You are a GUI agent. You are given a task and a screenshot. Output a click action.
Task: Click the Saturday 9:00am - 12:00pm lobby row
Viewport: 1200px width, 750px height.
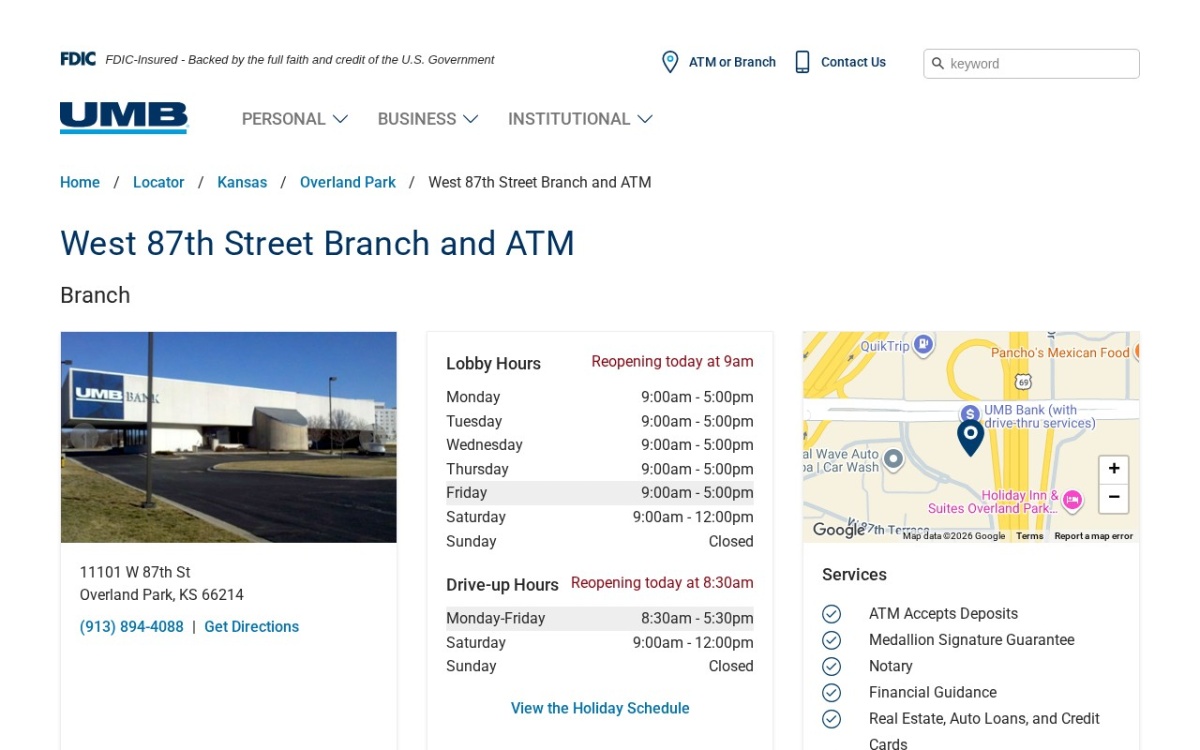click(x=600, y=517)
